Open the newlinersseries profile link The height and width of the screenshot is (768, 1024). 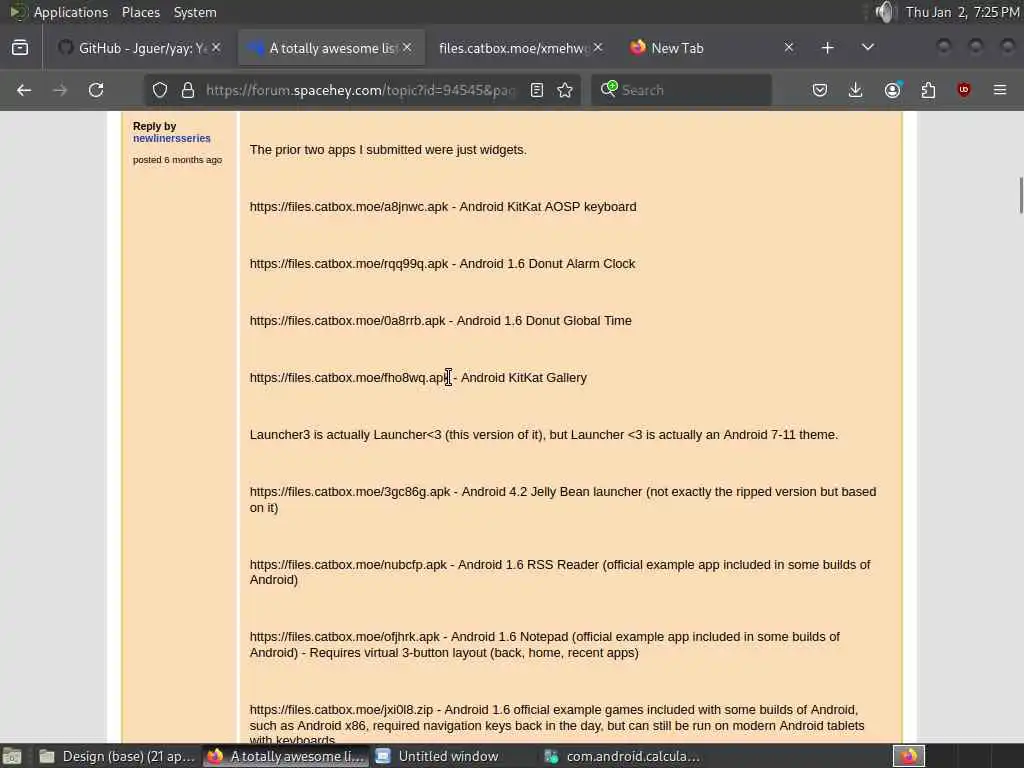click(x=172, y=138)
